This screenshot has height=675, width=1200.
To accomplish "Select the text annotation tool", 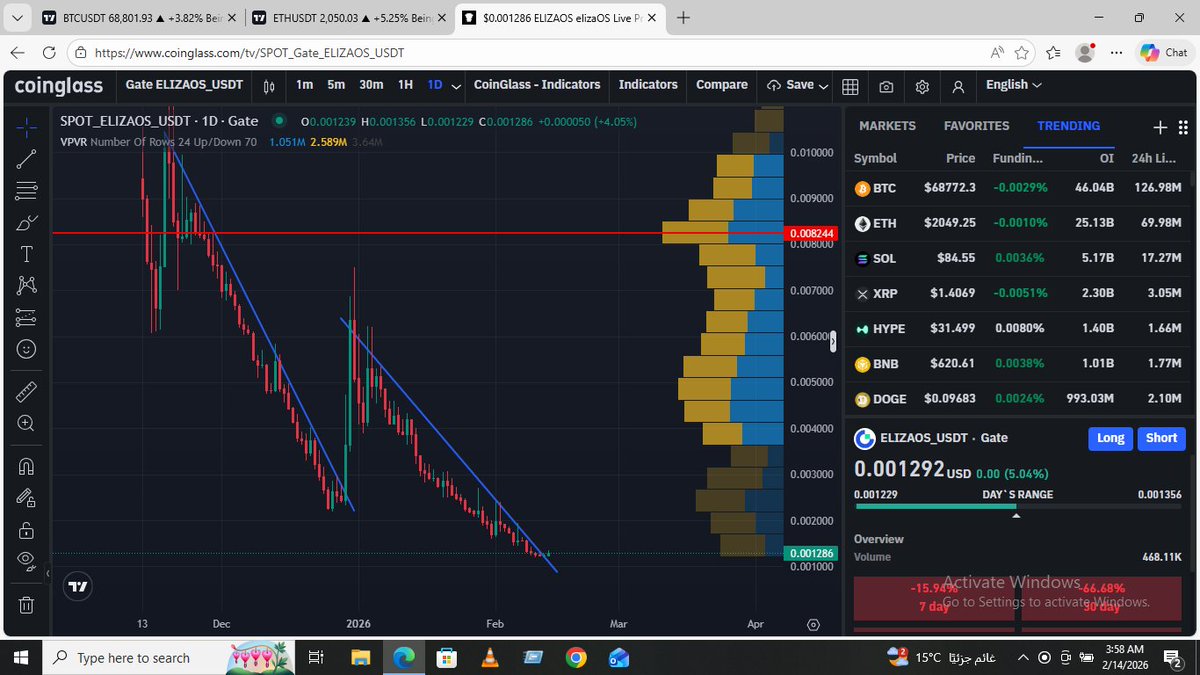I will tap(27, 254).
